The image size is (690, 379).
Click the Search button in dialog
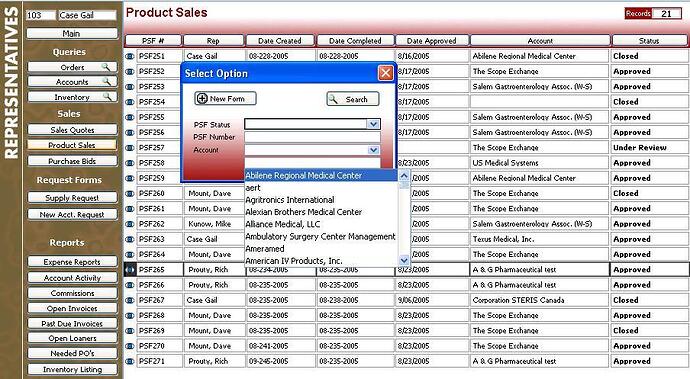coord(352,99)
